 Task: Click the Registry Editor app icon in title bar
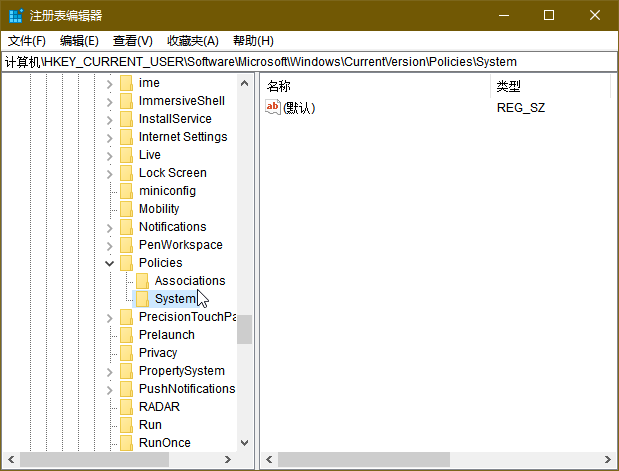[x=16, y=16]
